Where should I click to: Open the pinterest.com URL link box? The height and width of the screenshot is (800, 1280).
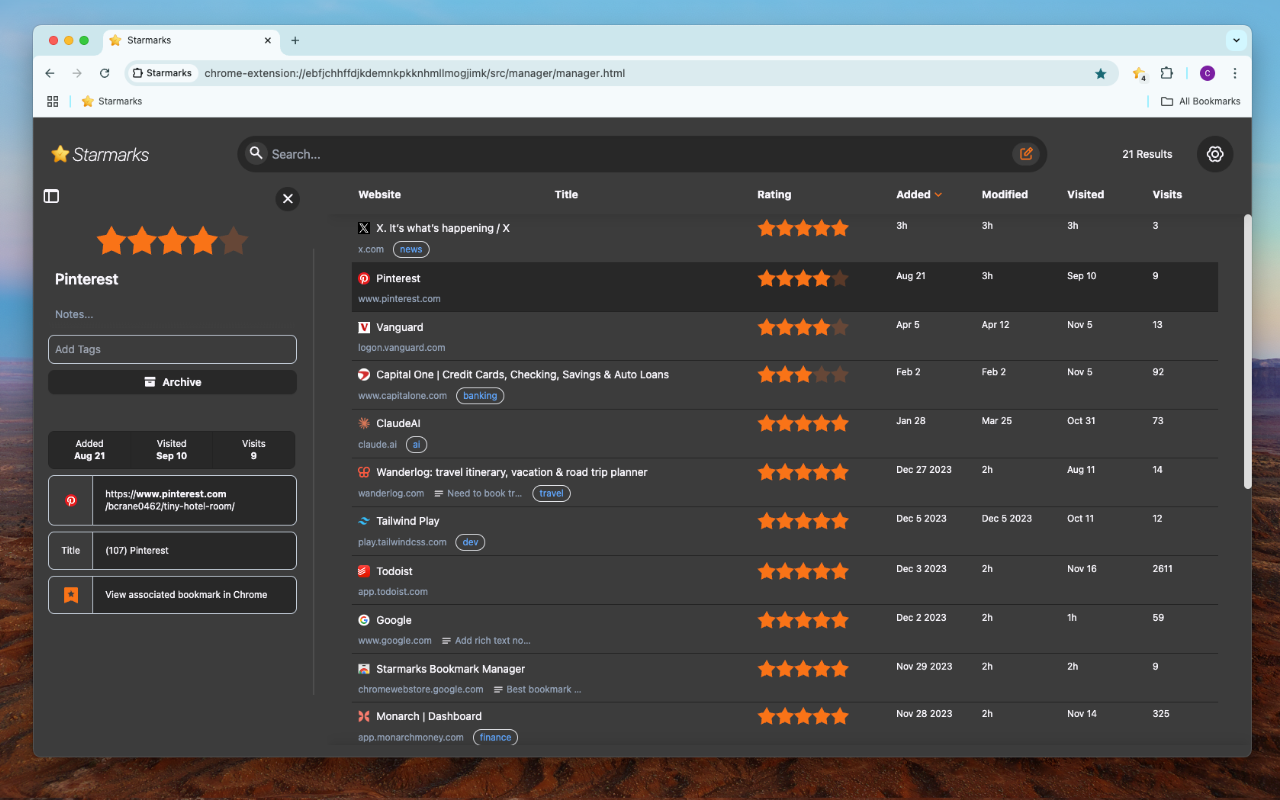point(172,500)
